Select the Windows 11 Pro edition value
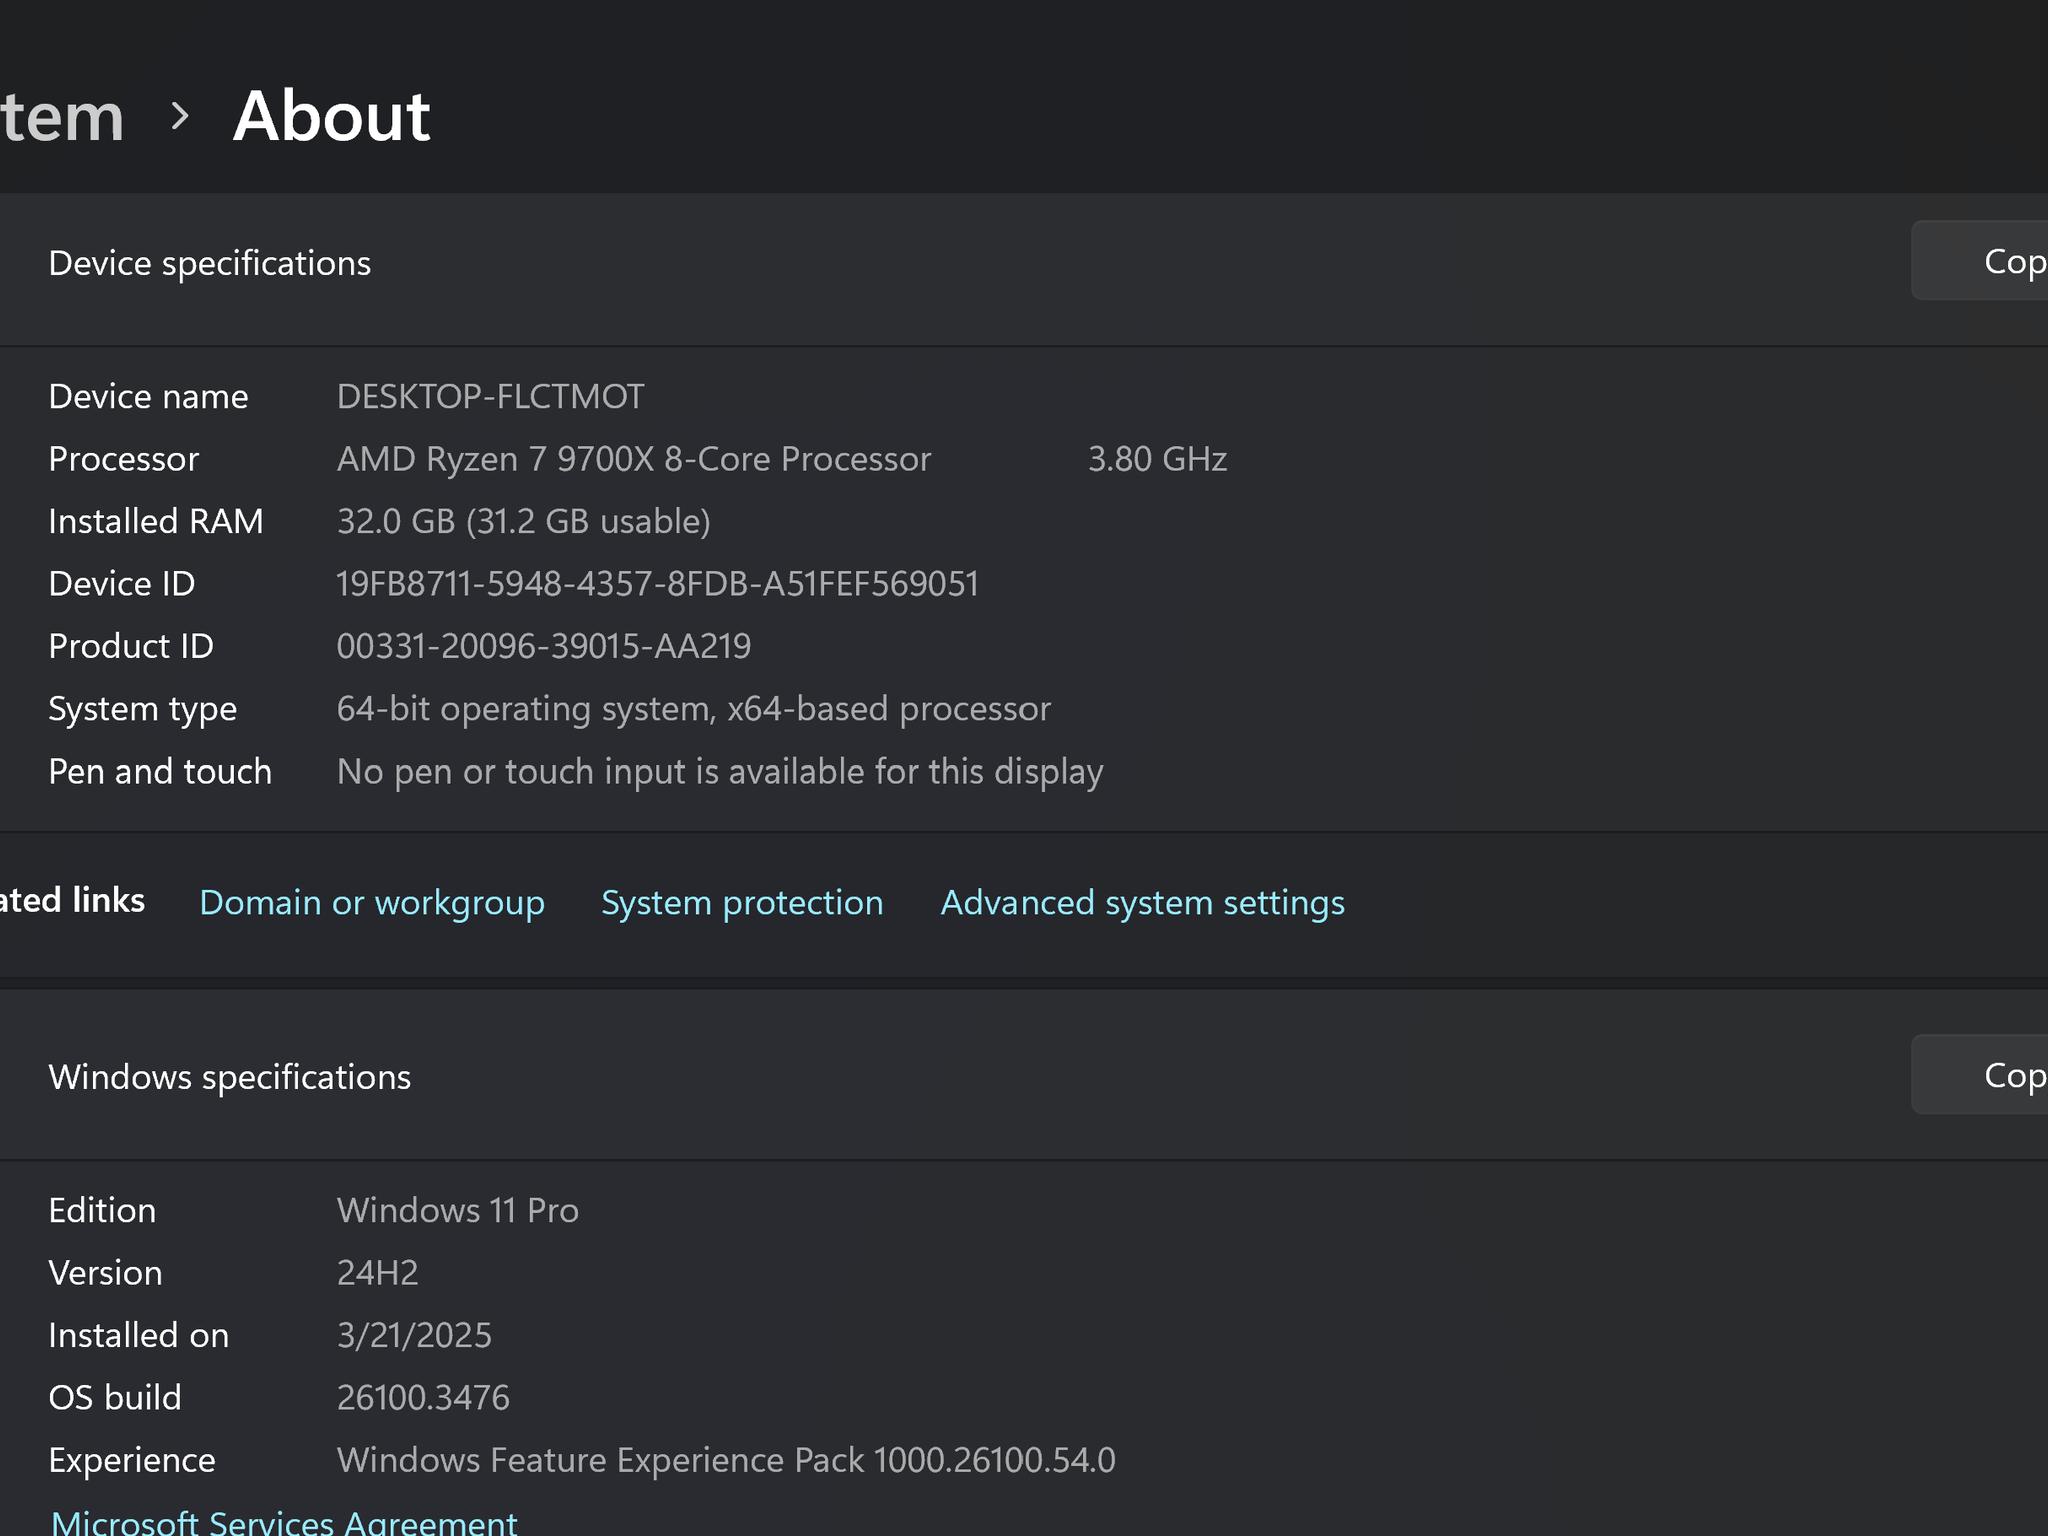Image resolution: width=2048 pixels, height=1536 pixels. click(457, 1210)
